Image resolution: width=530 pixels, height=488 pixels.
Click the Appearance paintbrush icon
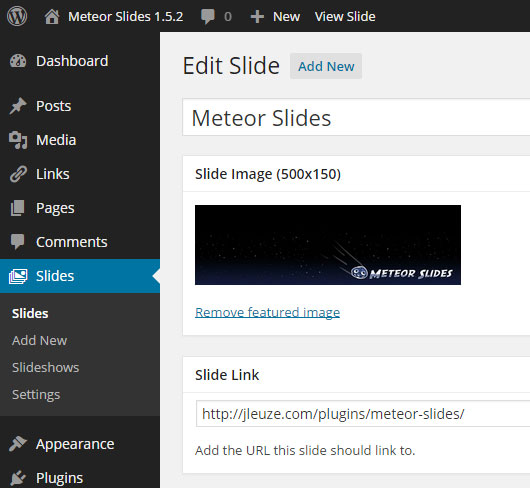tap(18, 444)
